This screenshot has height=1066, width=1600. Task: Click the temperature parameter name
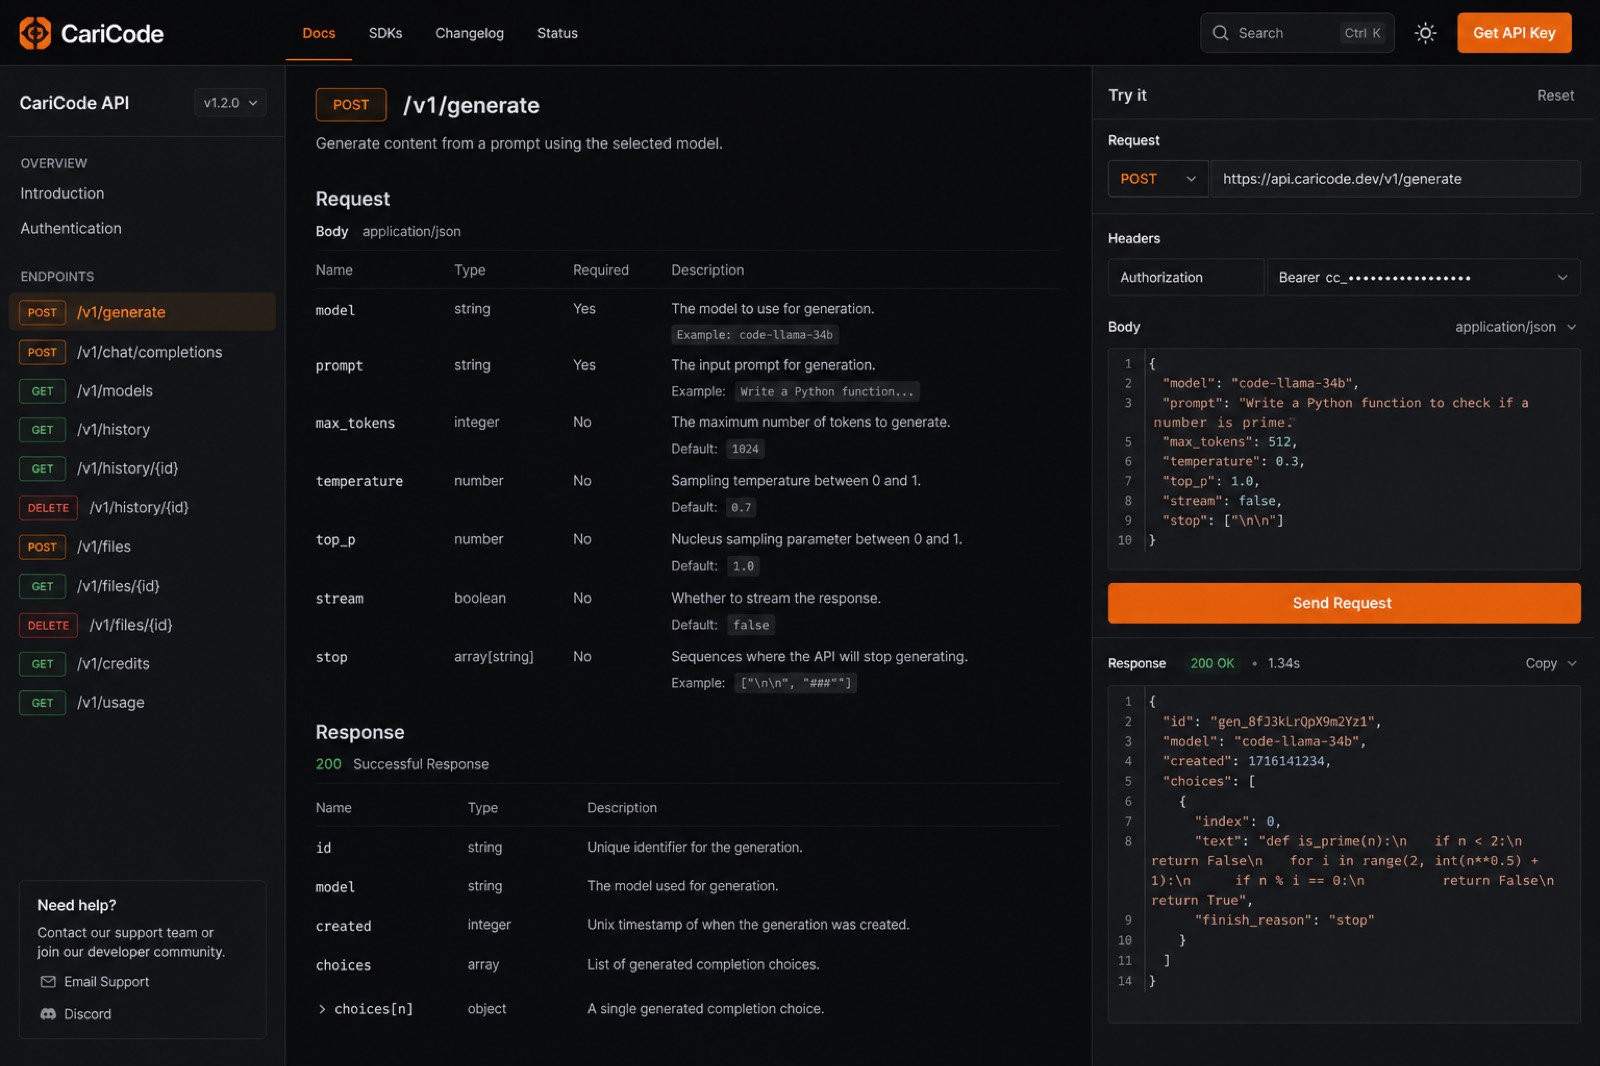[x=359, y=482]
